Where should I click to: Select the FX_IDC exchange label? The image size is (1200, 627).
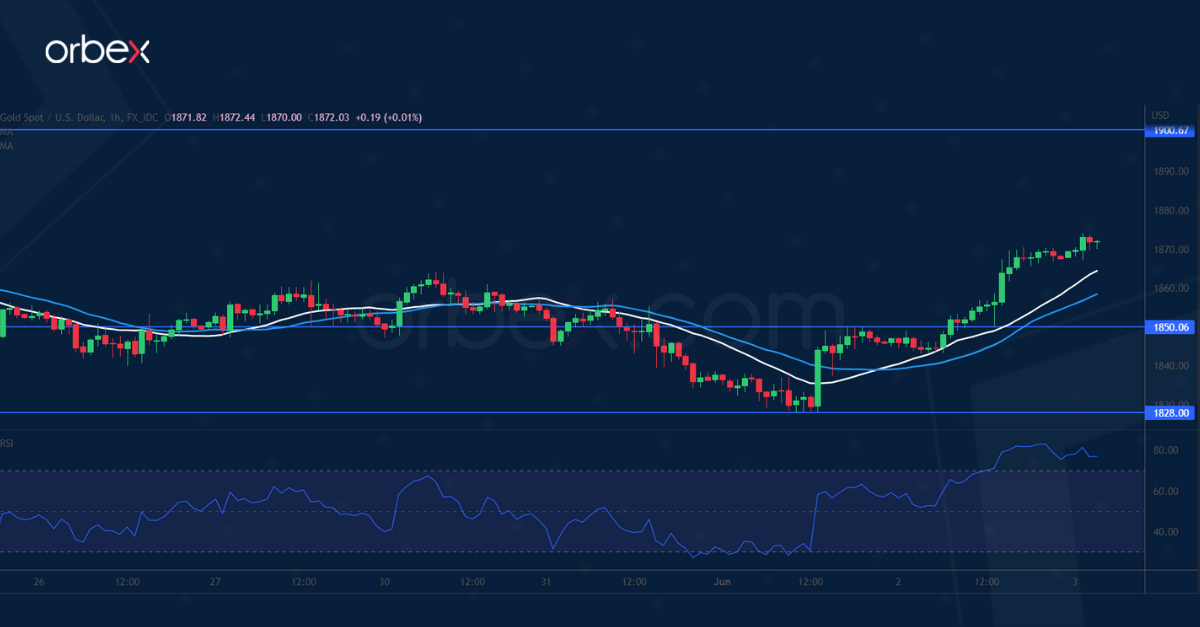tap(143, 117)
